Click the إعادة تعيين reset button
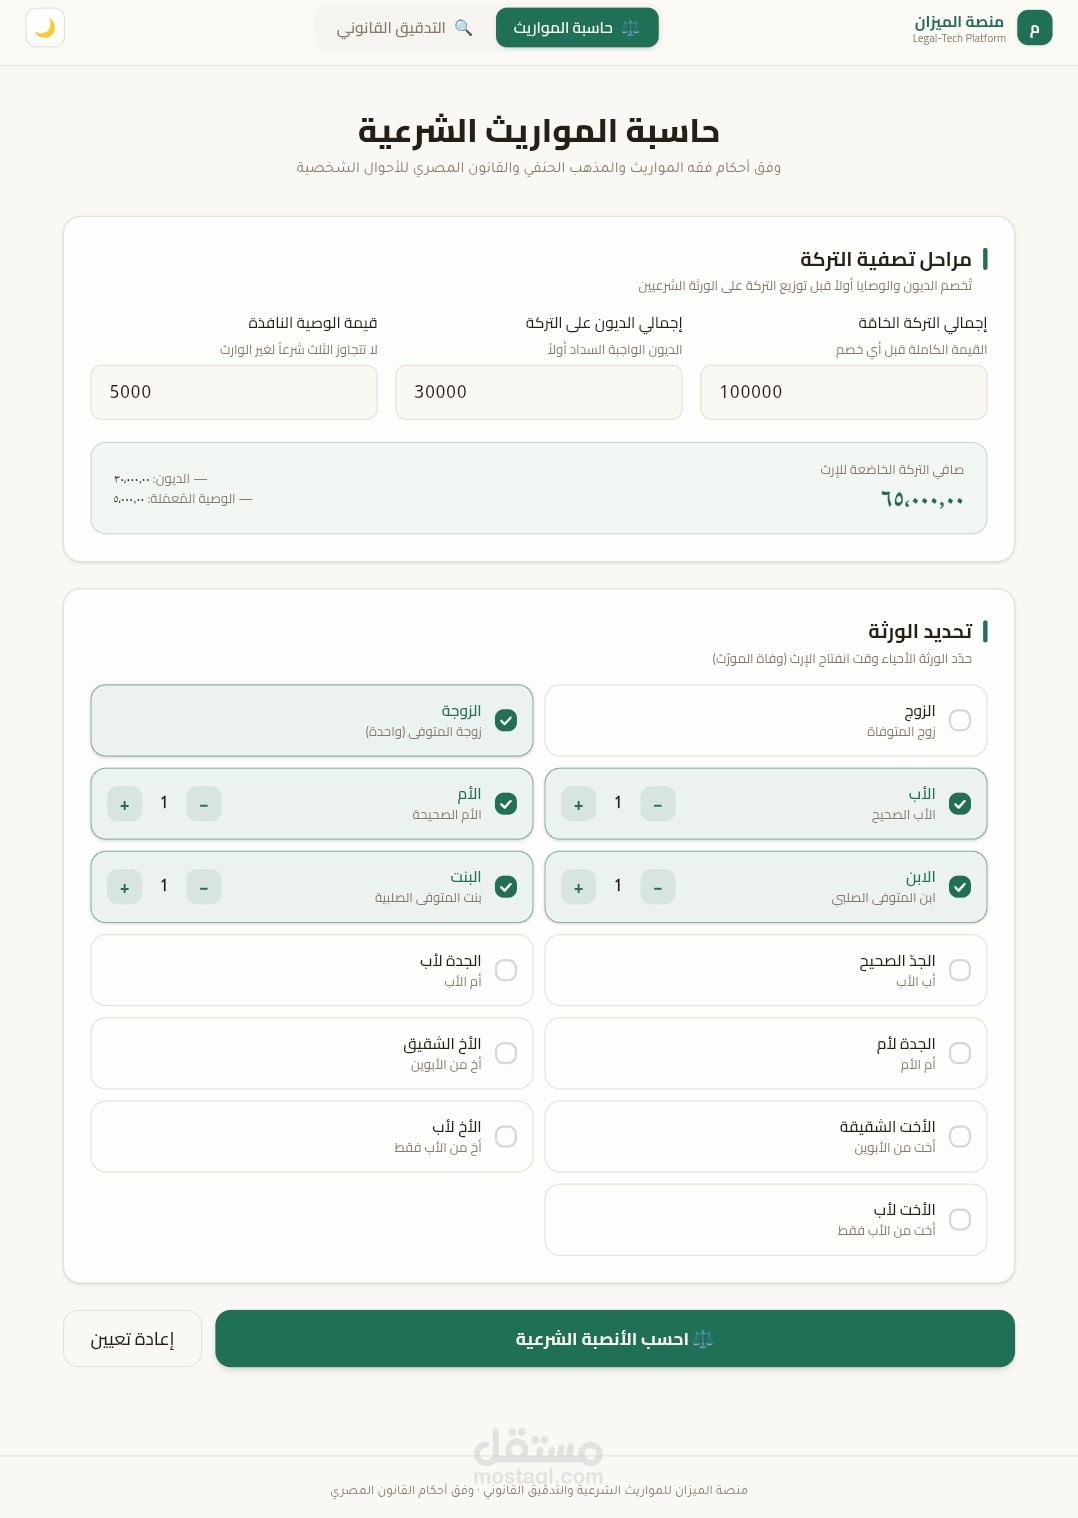Viewport: 1078px width, 1518px height. click(132, 1338)
